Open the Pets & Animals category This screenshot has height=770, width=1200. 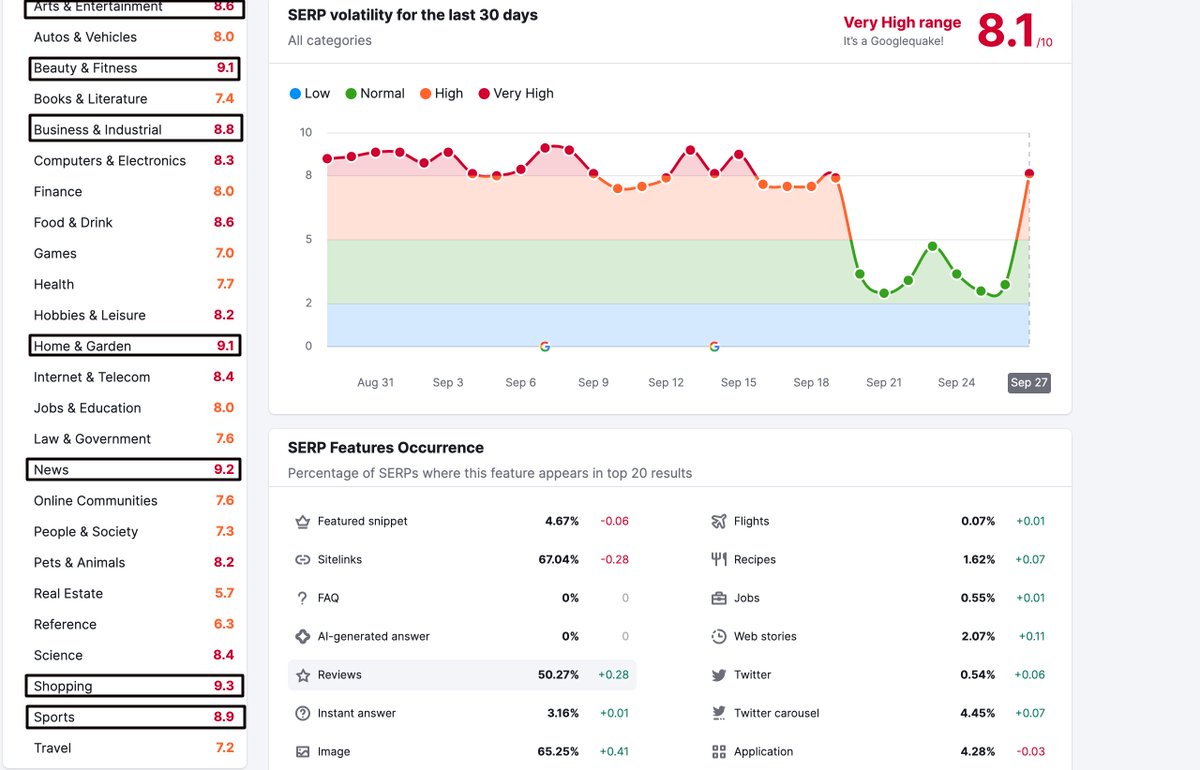pos(136,563)
